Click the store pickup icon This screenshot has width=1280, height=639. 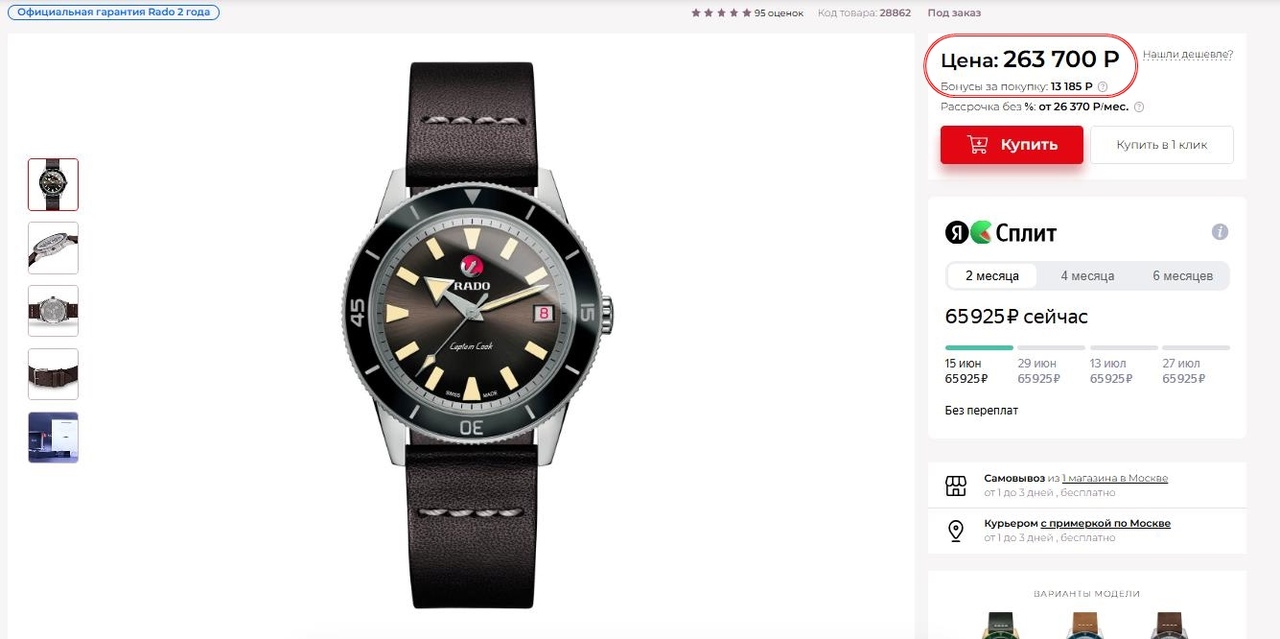tap(956, 486)
